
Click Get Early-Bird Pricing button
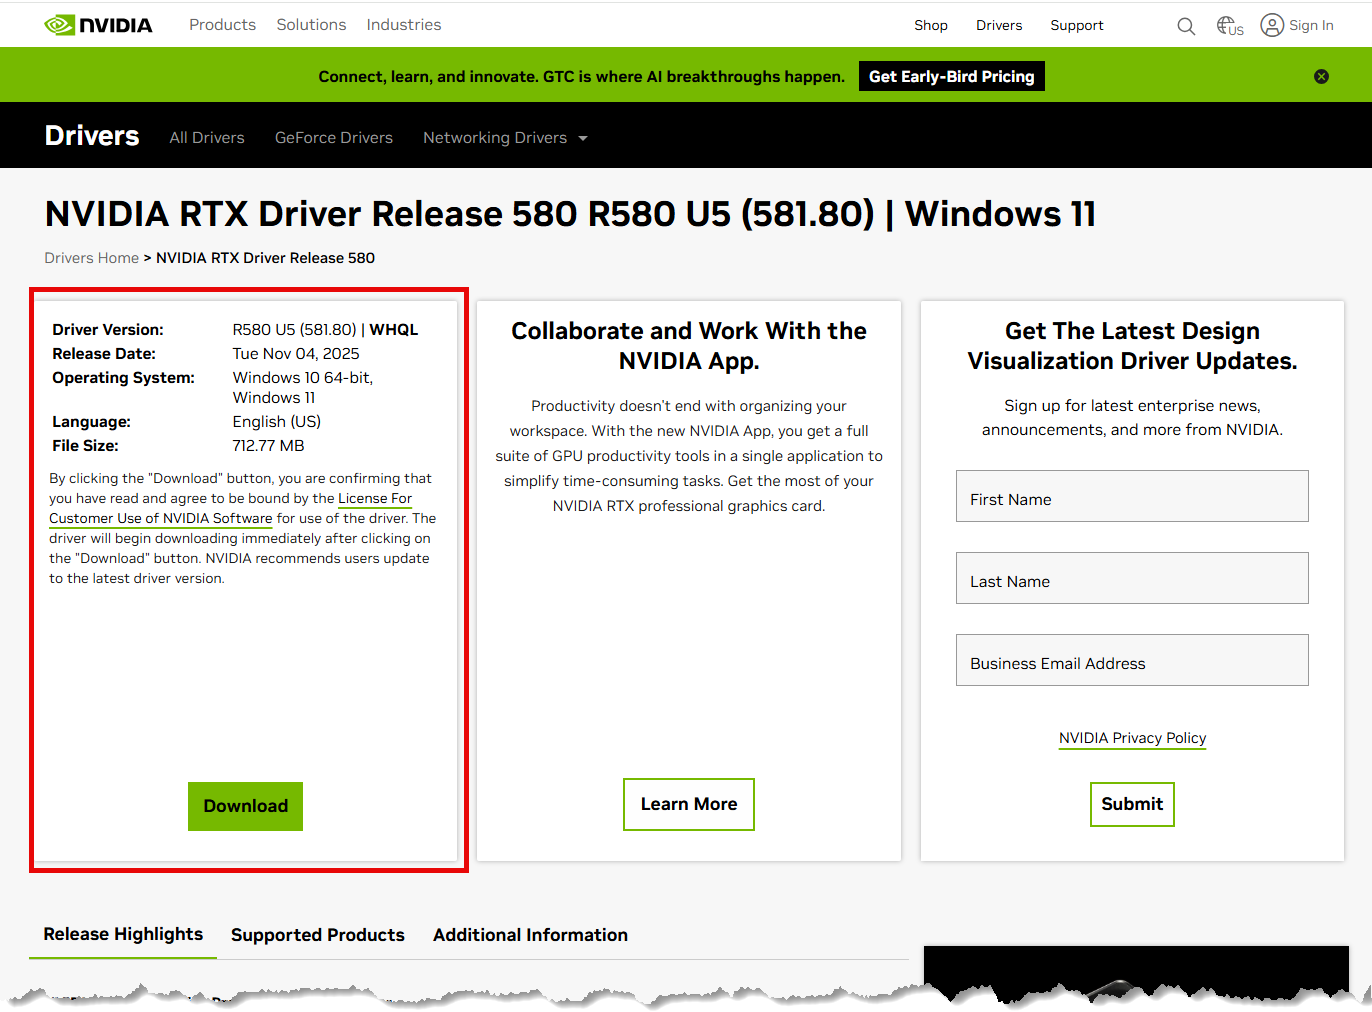point(951,77)
